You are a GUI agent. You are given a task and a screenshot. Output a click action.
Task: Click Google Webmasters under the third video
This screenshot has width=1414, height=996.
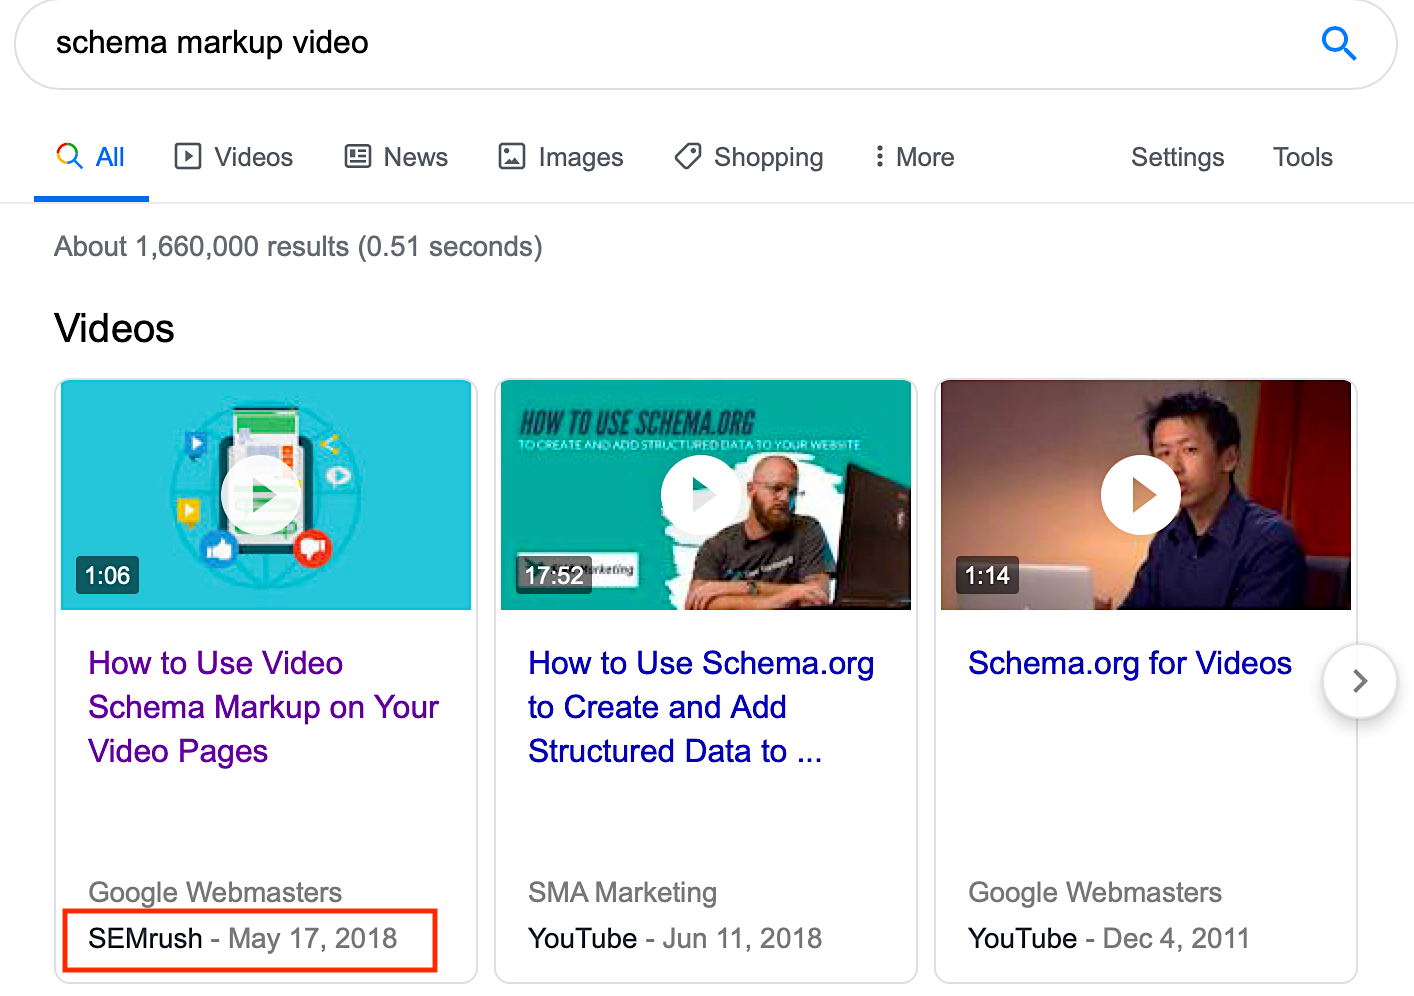[x=1095, y=892]
